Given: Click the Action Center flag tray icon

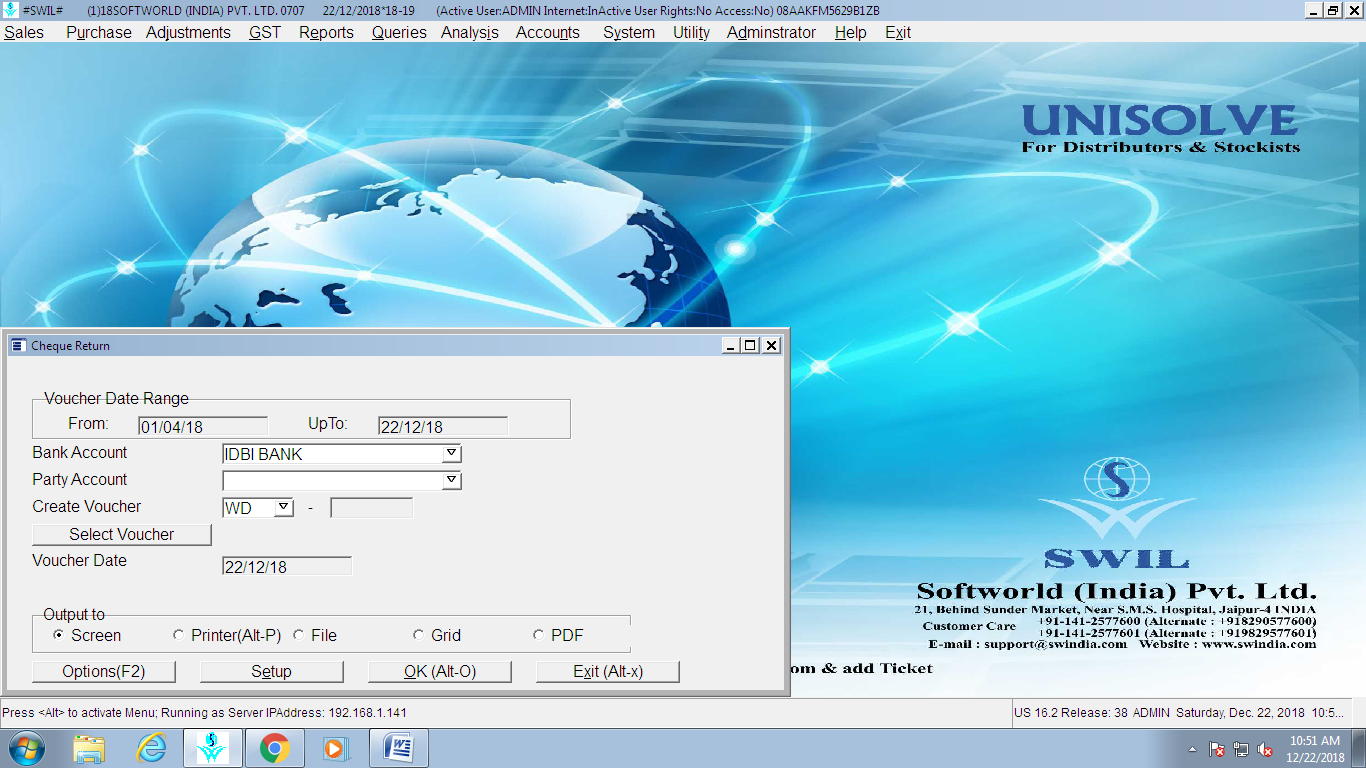Looking at the screenshot, I should pyautogui.click(x=1217, y=749).
